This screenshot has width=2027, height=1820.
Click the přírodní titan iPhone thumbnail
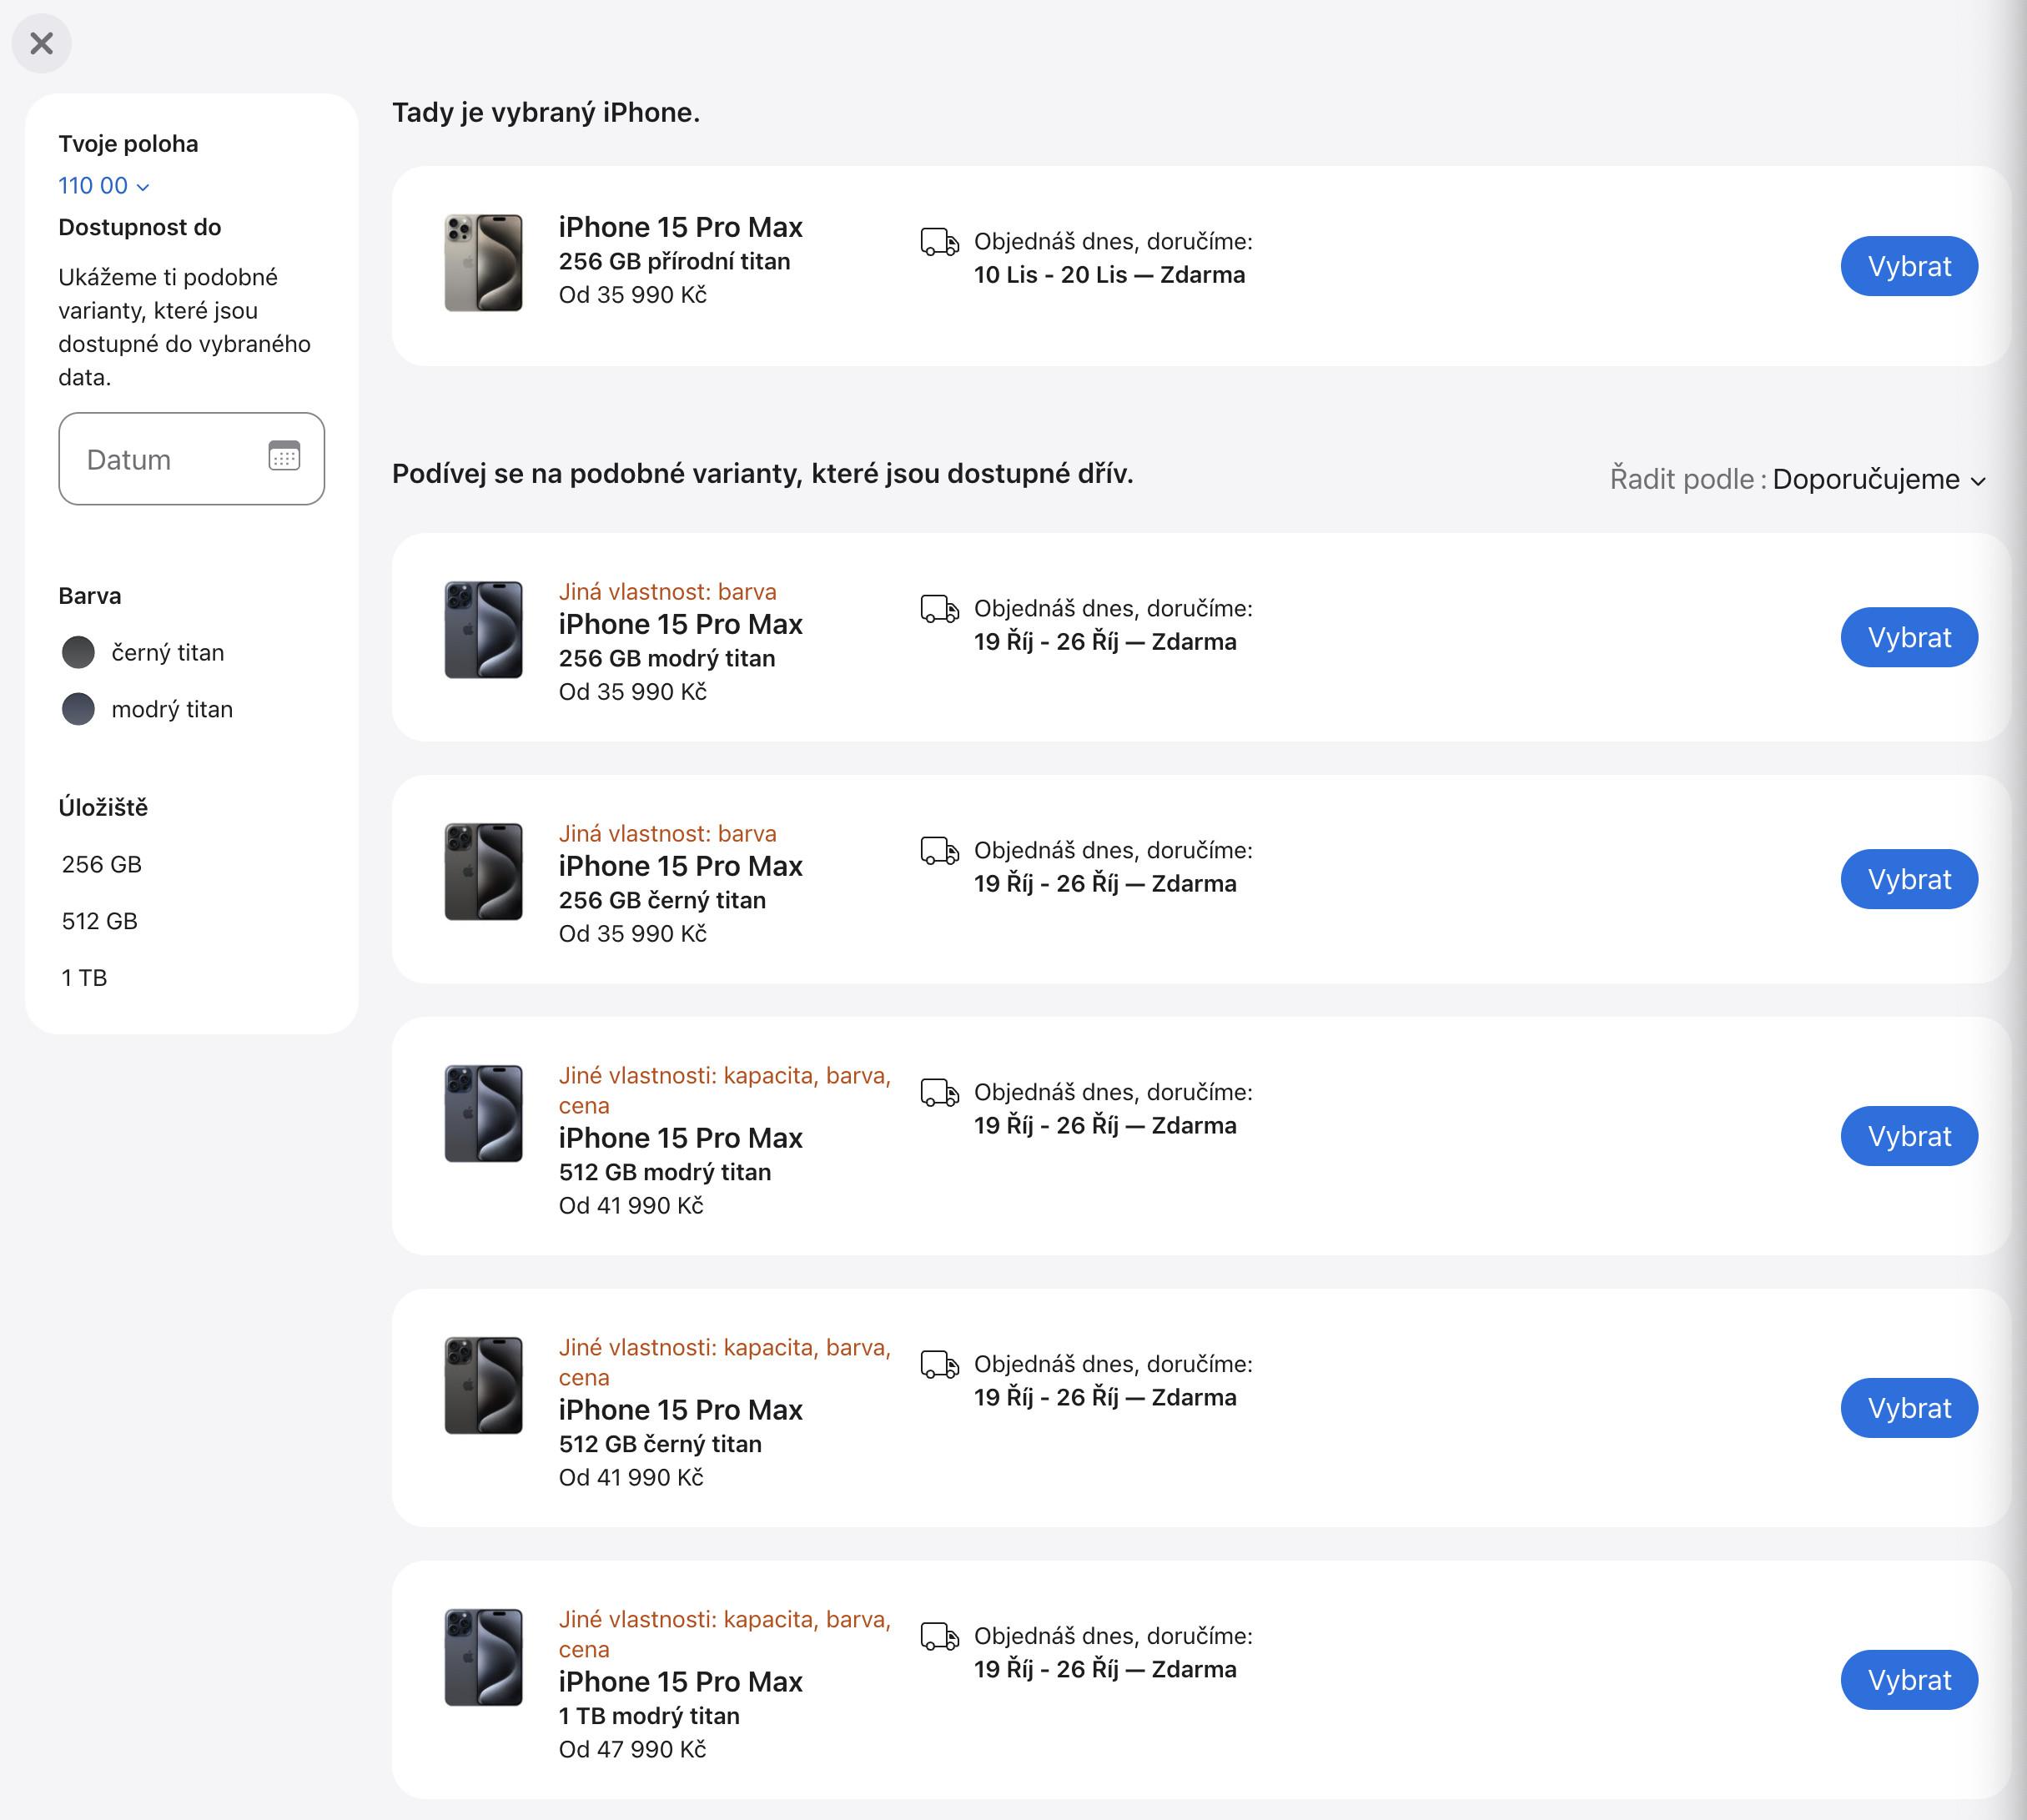pyautogui.click(x=484, y=262)
